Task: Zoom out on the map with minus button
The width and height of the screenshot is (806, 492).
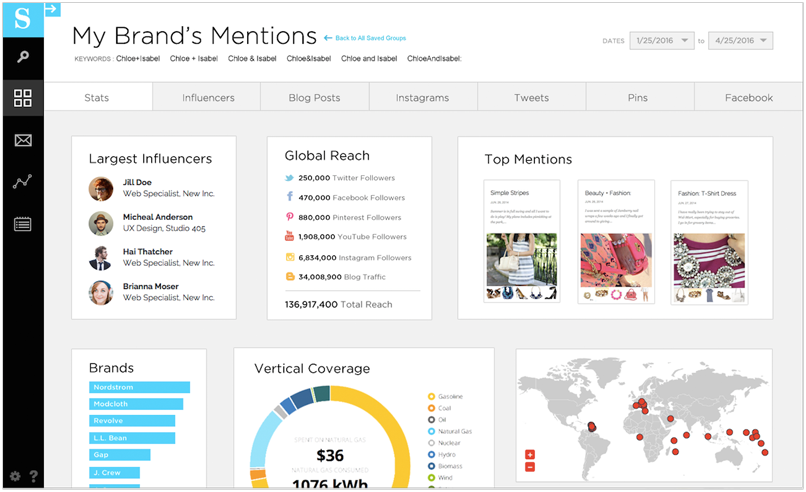Action: [x=530, y=467]
